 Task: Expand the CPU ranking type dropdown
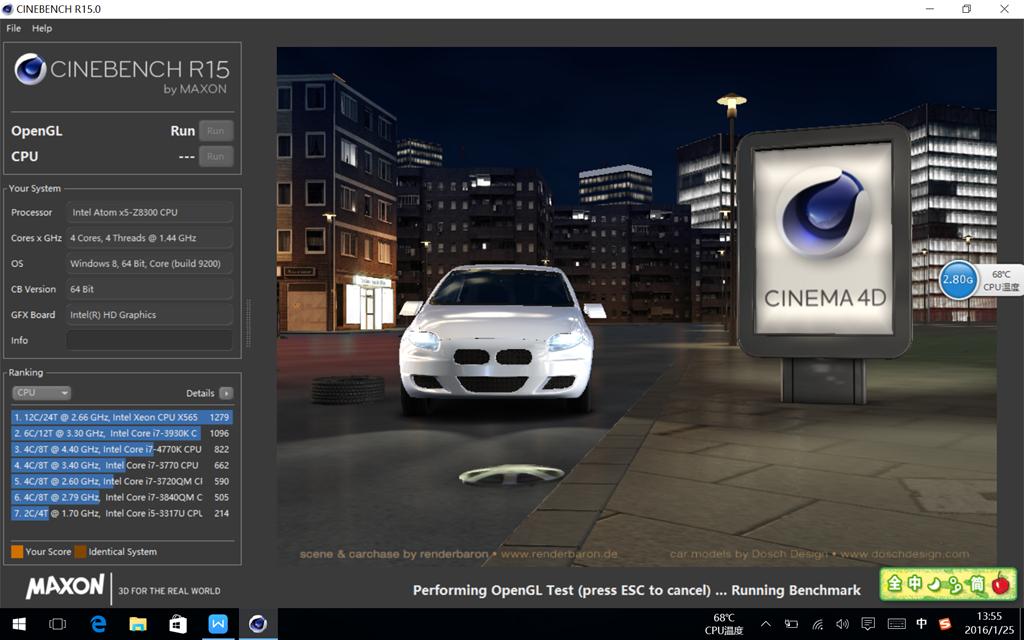click(41, 393)
